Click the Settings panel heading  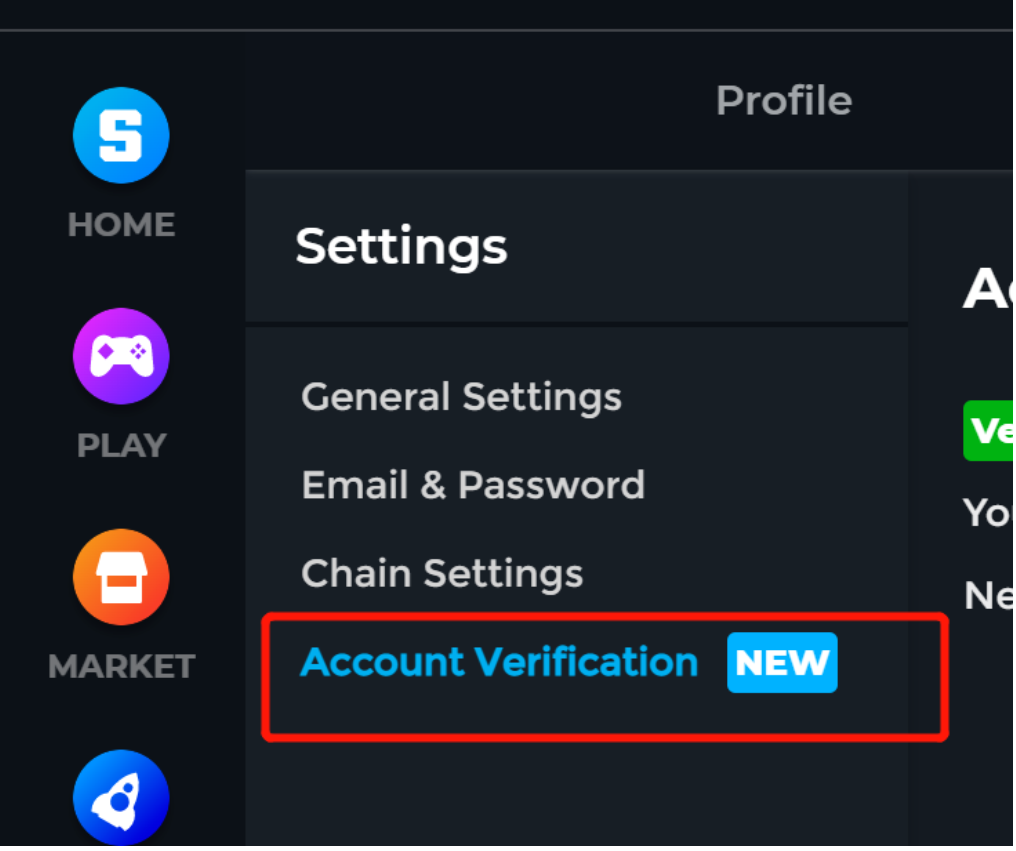[401, 247]
